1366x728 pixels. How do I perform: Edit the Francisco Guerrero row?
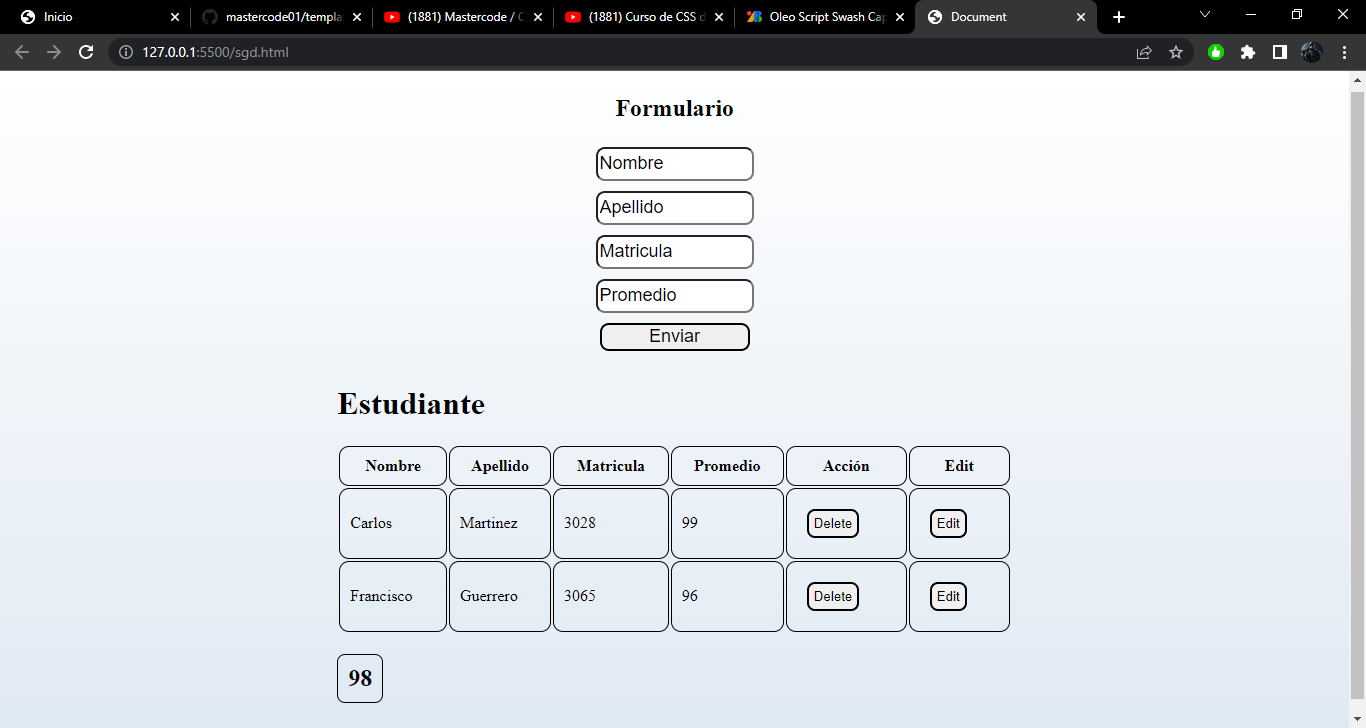[947, 596]
